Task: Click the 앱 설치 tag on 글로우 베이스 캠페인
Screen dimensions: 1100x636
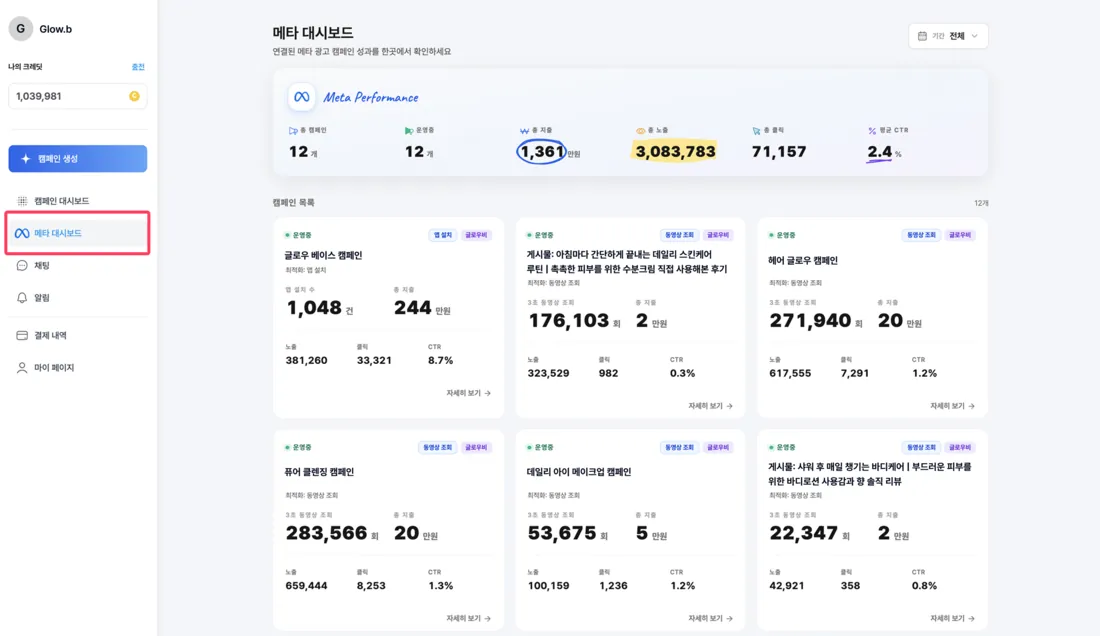Action: point(443,235)
